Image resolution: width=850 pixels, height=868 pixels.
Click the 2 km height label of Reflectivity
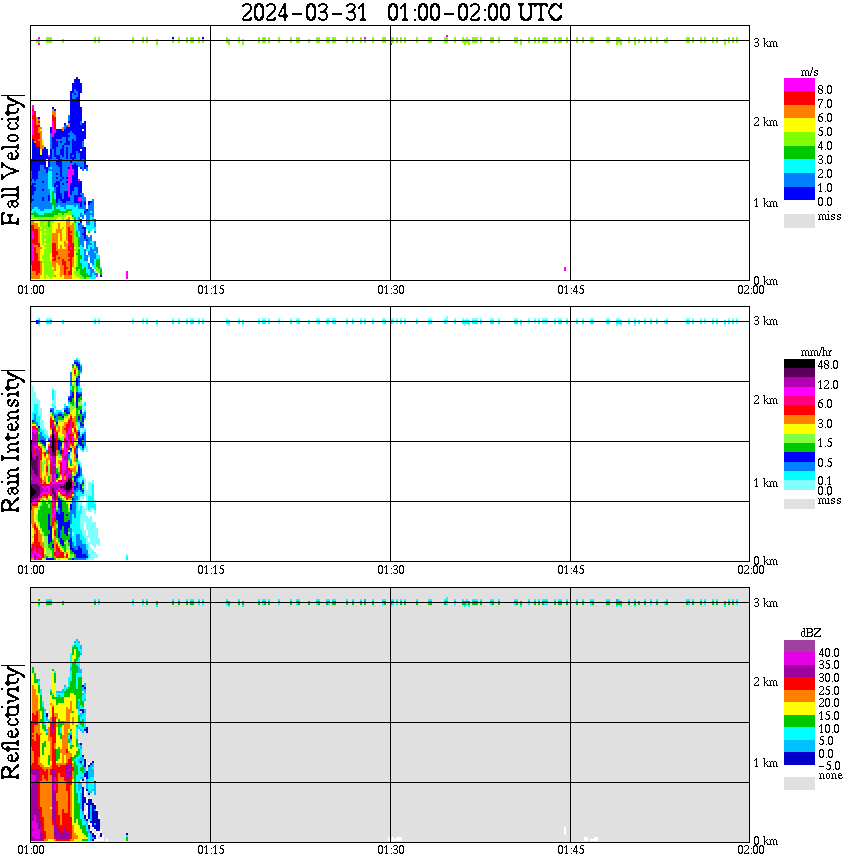tap(765, 682)
